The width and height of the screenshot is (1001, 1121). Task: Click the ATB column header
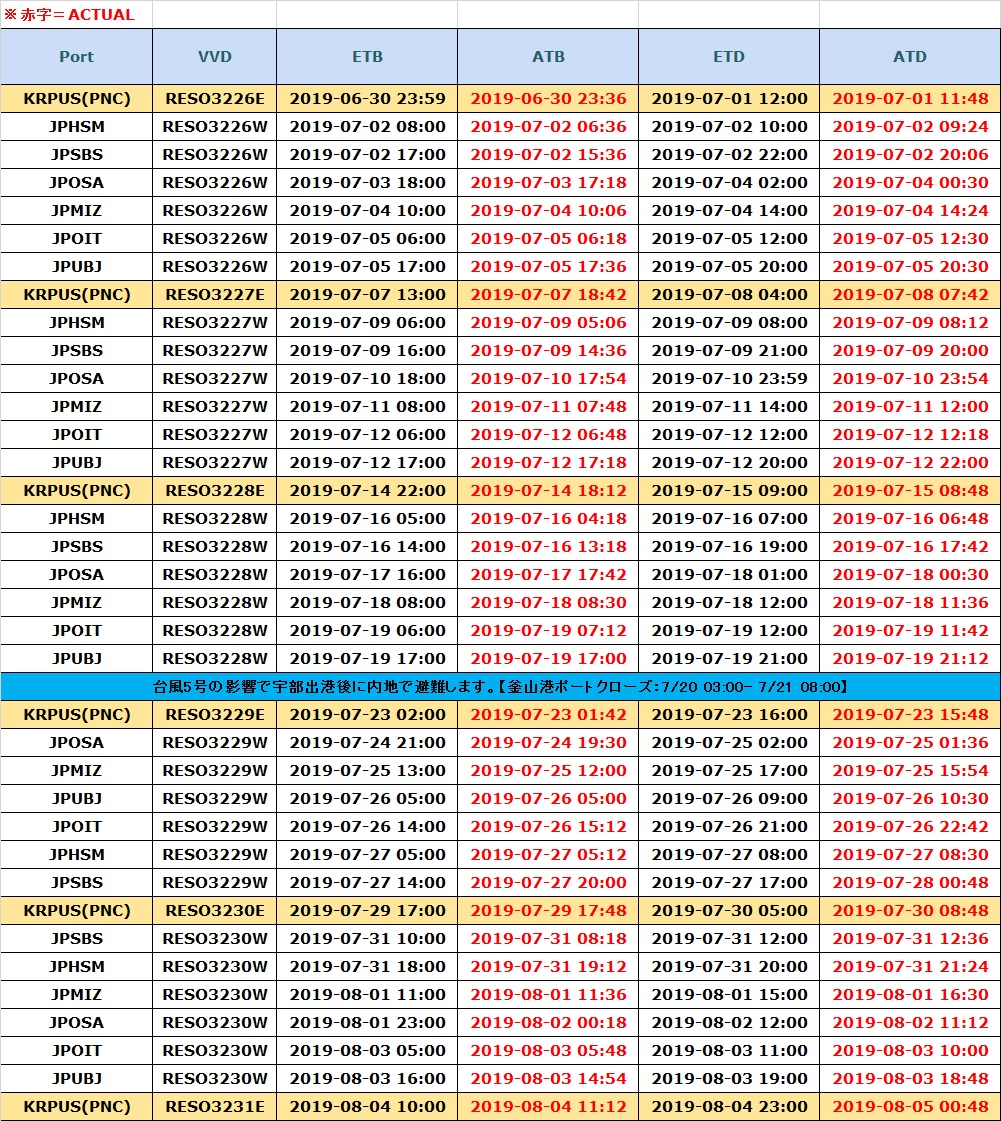tap(548, 56)
